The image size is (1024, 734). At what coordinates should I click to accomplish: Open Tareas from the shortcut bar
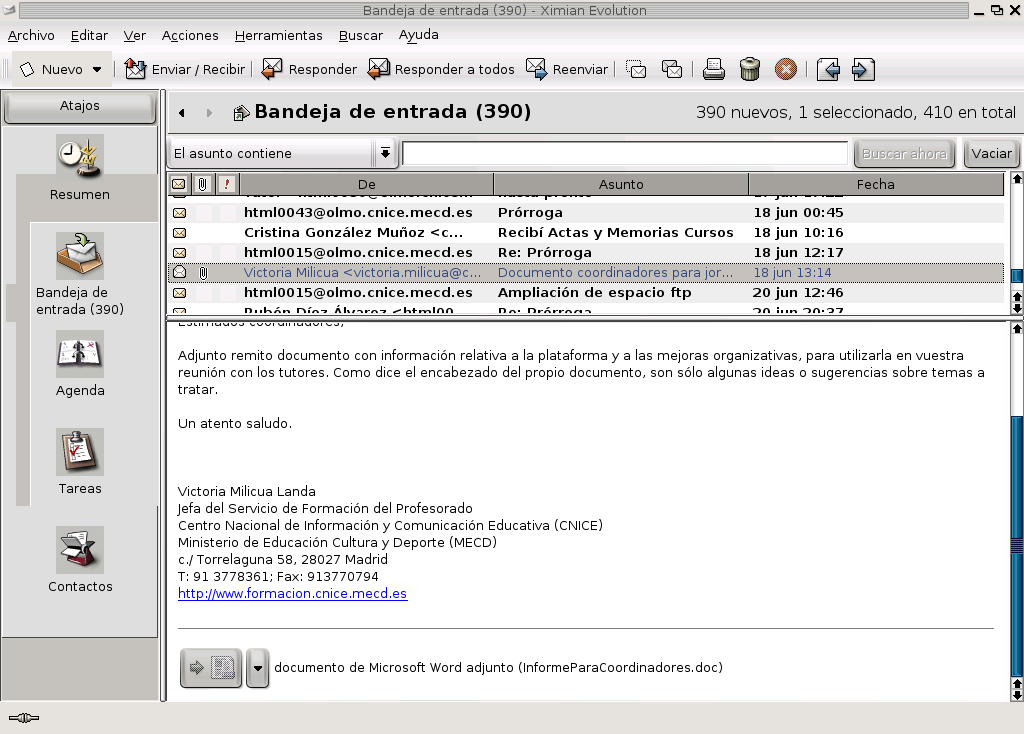pos(80,463)
